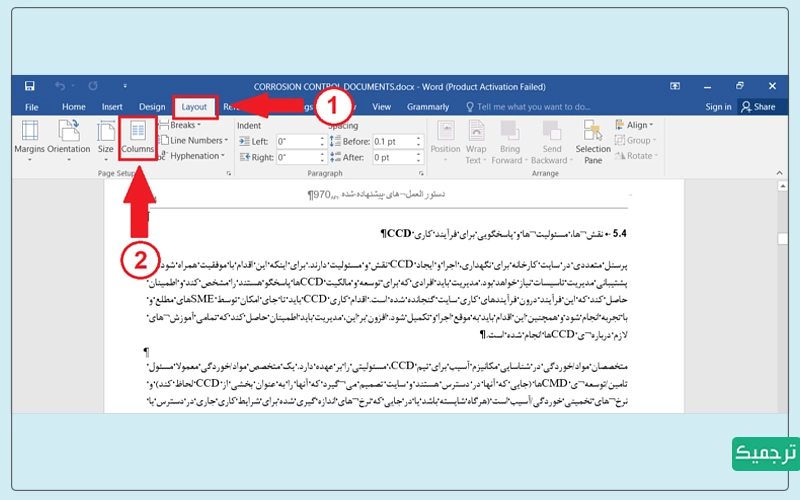Image resolution: width=800 pixels, height=500 pixels.
Task: Click the Bring Forward button
Action: pyautogui.click(x=509, y=142)
